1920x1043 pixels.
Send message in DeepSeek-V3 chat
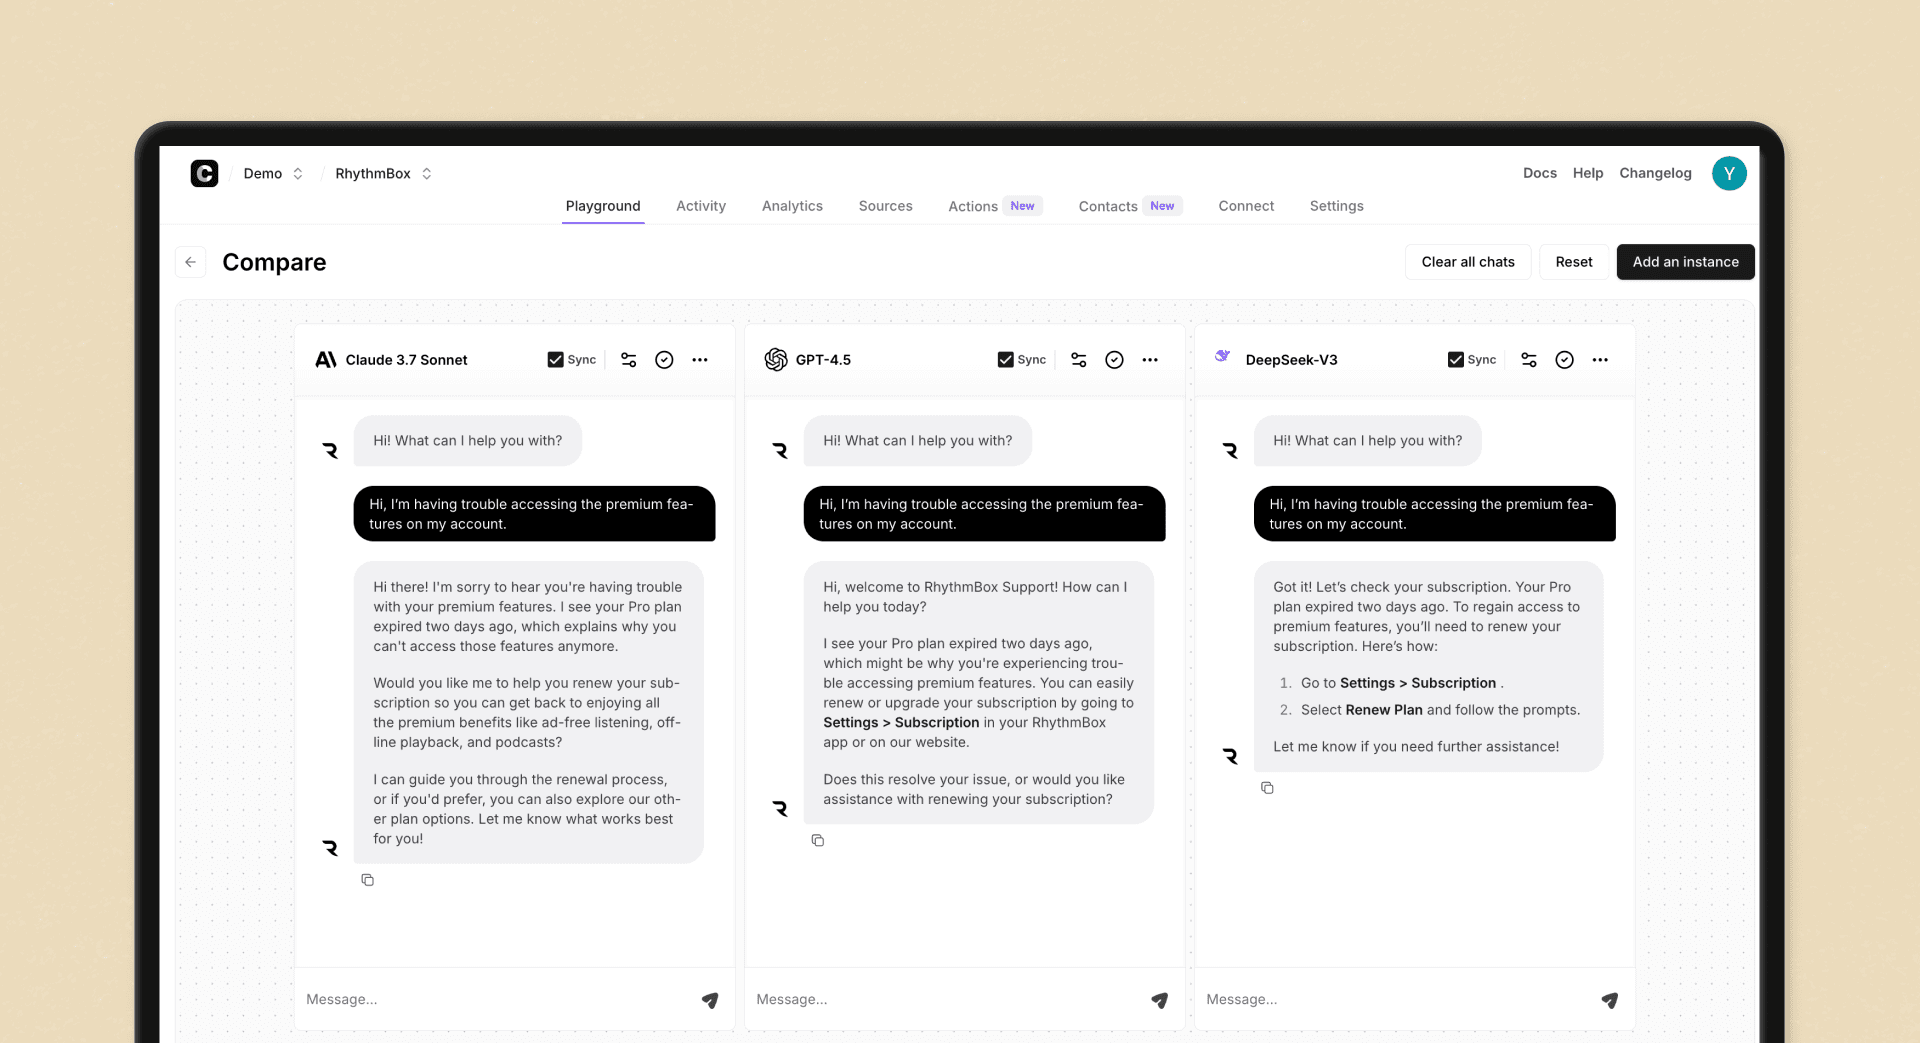1609,1000
